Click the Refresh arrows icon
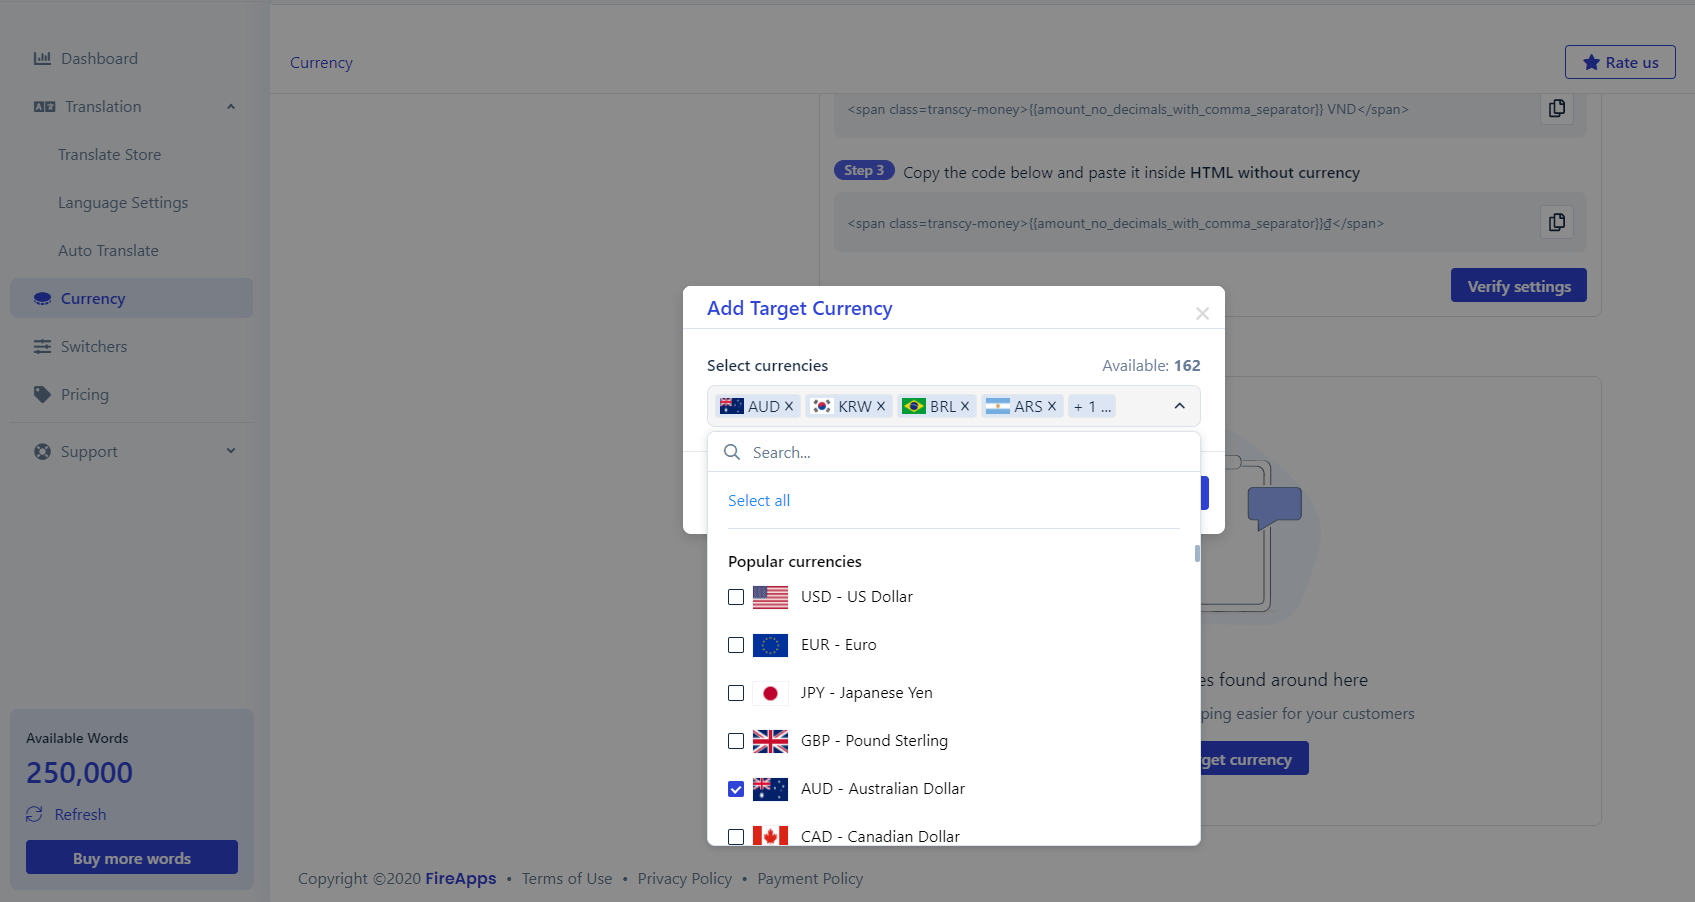Viewport: 1695px width, 902px height. [34, 815]
